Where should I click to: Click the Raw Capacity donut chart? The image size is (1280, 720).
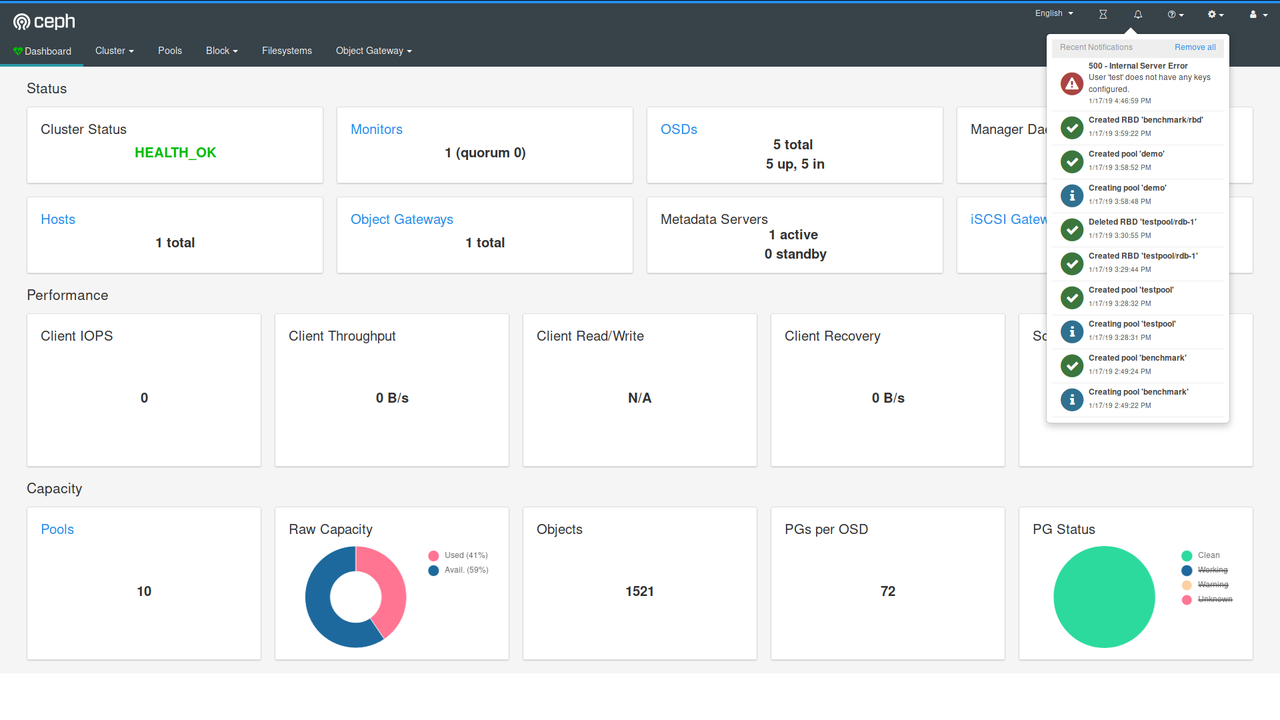coord(356,597)
